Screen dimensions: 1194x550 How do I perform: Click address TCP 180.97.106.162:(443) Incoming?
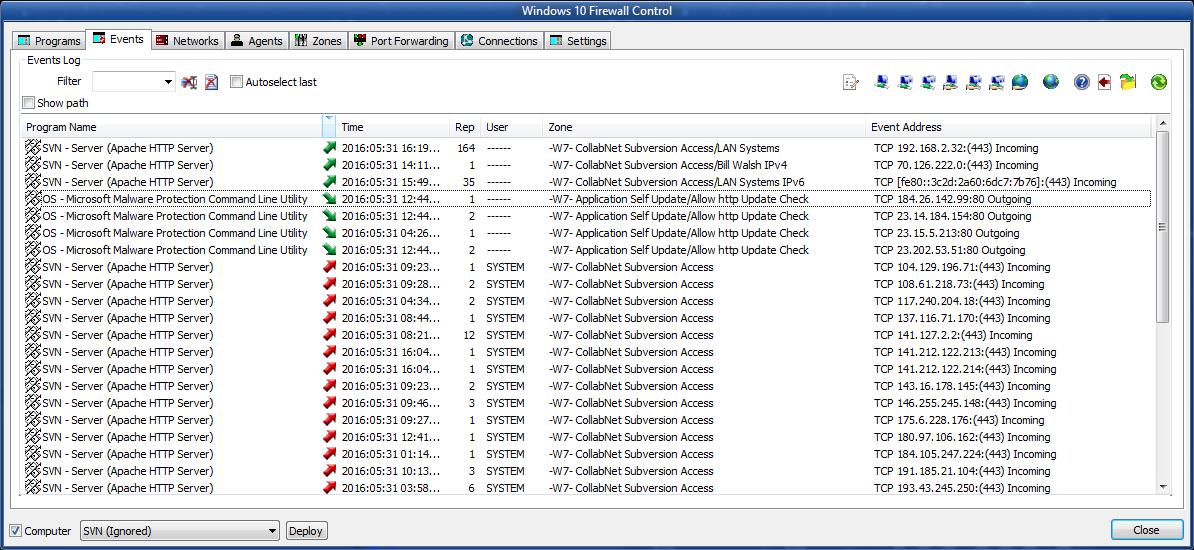pos(962,437)
